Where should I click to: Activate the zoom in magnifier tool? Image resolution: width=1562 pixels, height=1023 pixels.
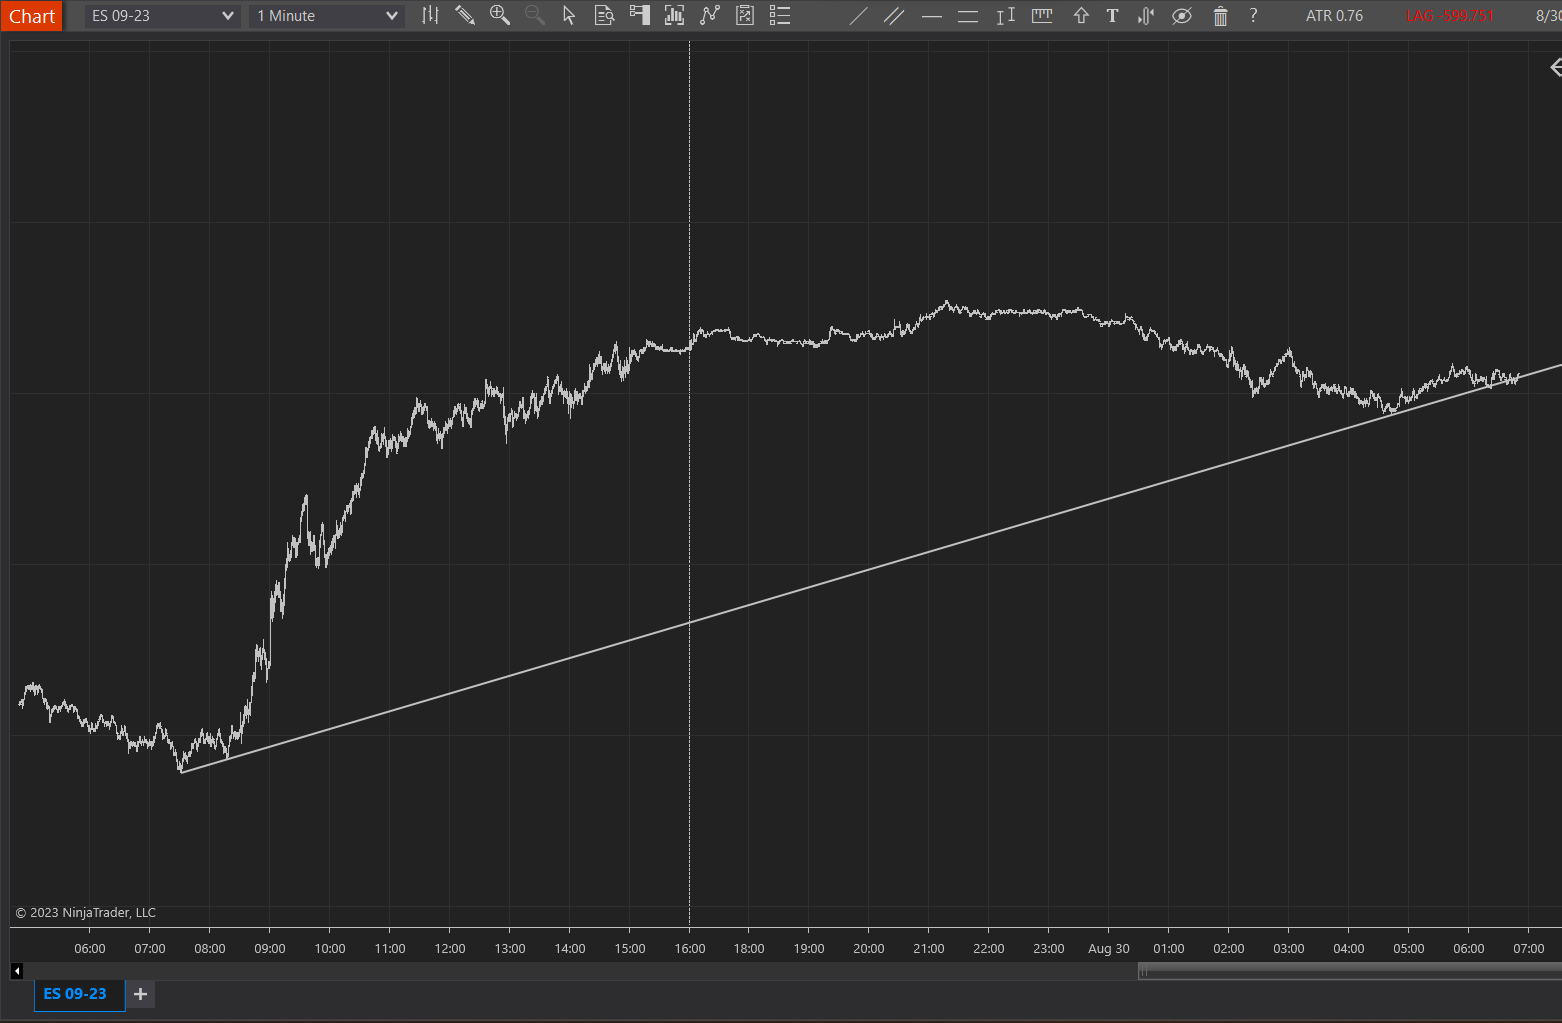[499, 16]
